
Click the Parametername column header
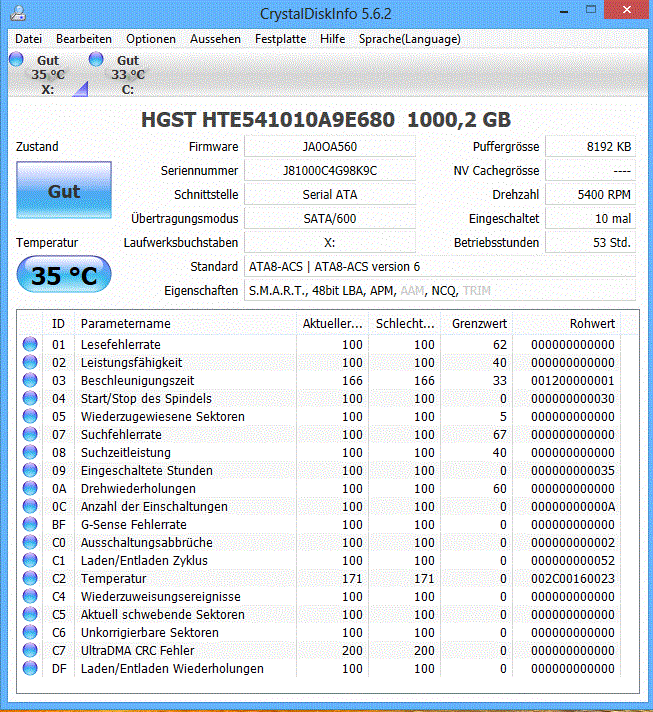(185, 324)
